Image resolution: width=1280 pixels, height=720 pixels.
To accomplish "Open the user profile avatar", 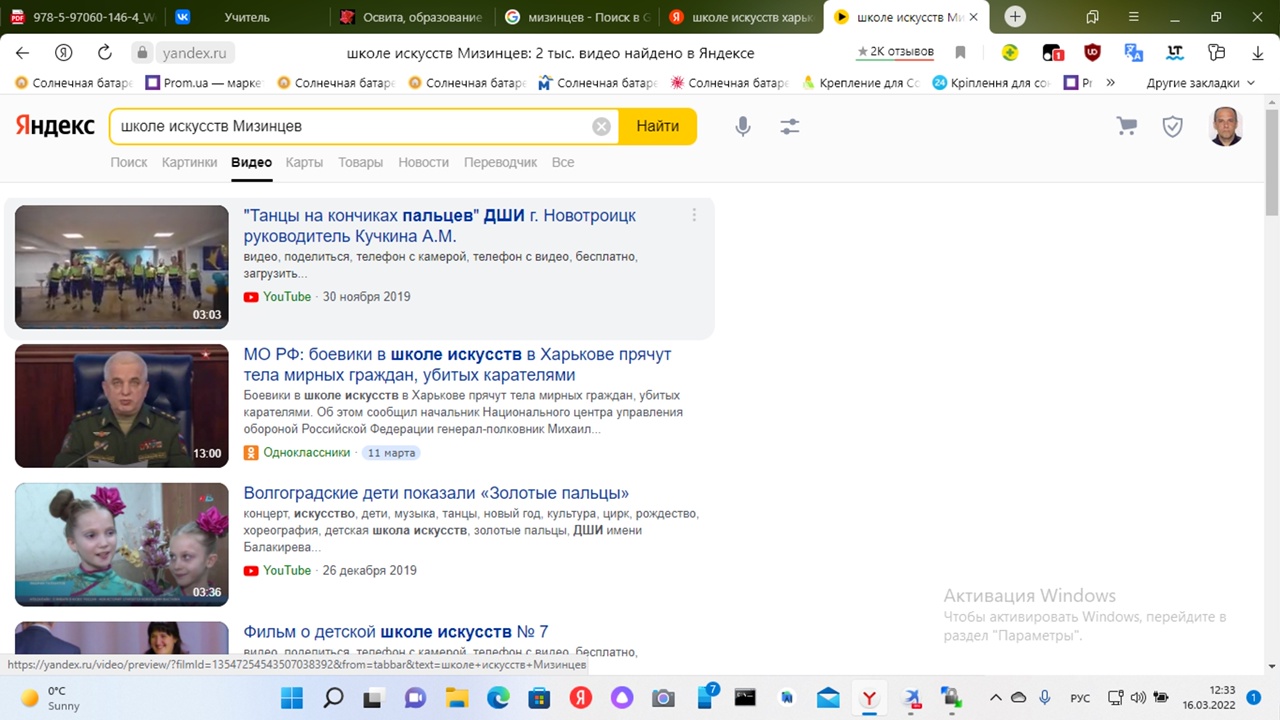I will pyautogui.click(x=1225, y=127).
